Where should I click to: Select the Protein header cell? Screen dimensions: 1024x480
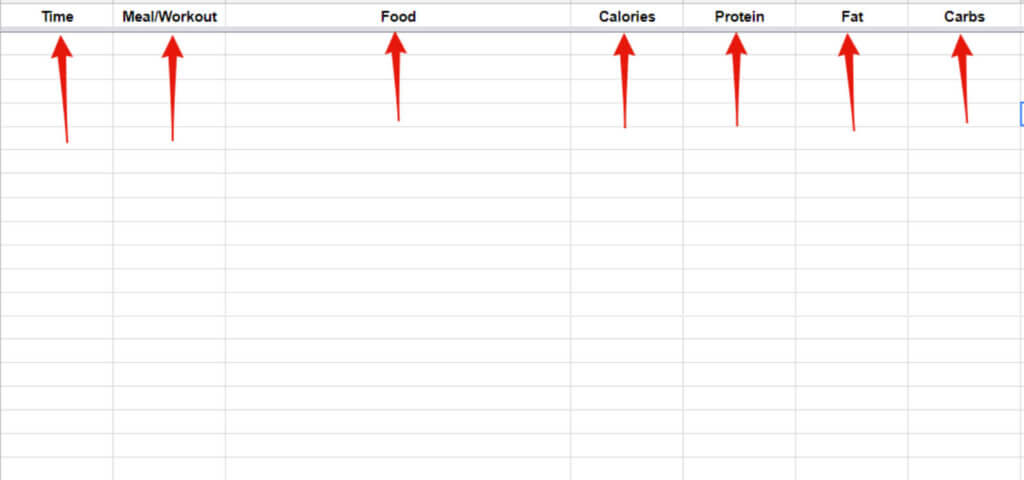(x=739, y=17)
